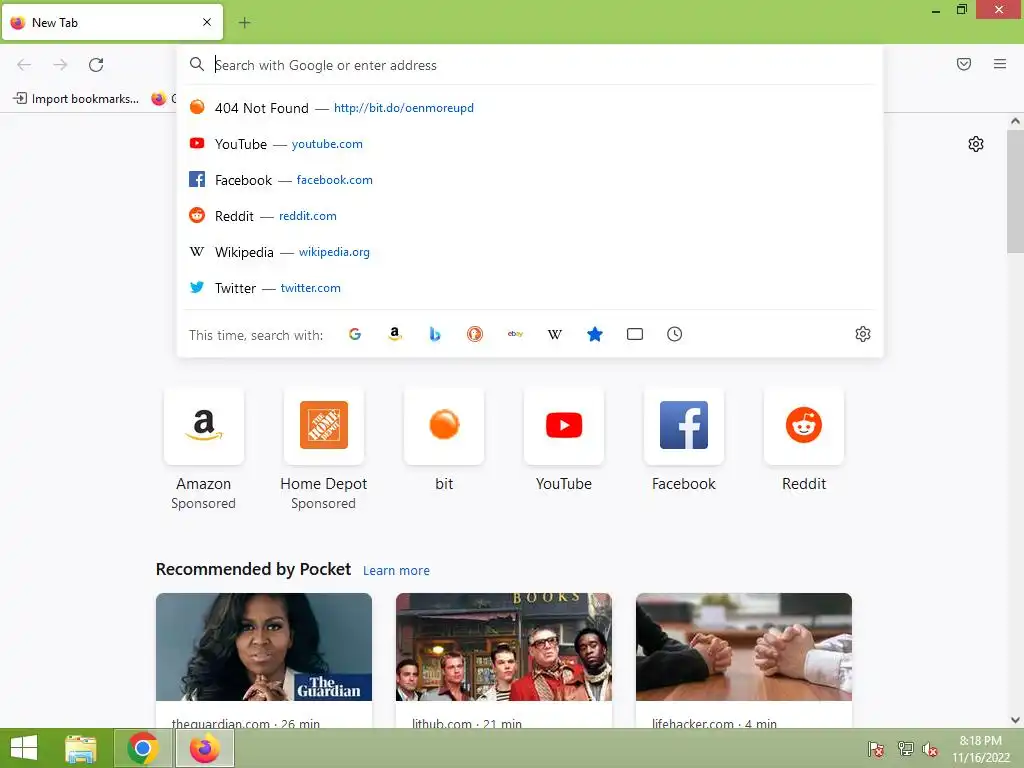
Task: Click the vertical scrollbar thumb
Action: click(1015, 191)
